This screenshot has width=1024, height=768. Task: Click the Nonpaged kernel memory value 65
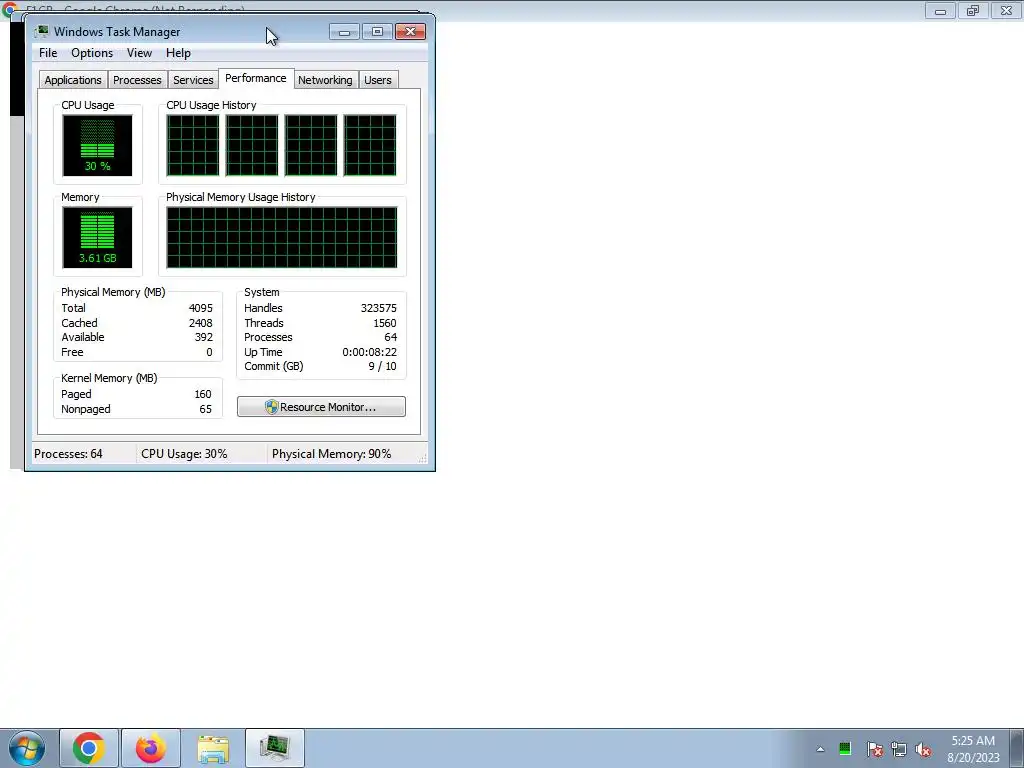pyautogui.click(x=206, y=409)
